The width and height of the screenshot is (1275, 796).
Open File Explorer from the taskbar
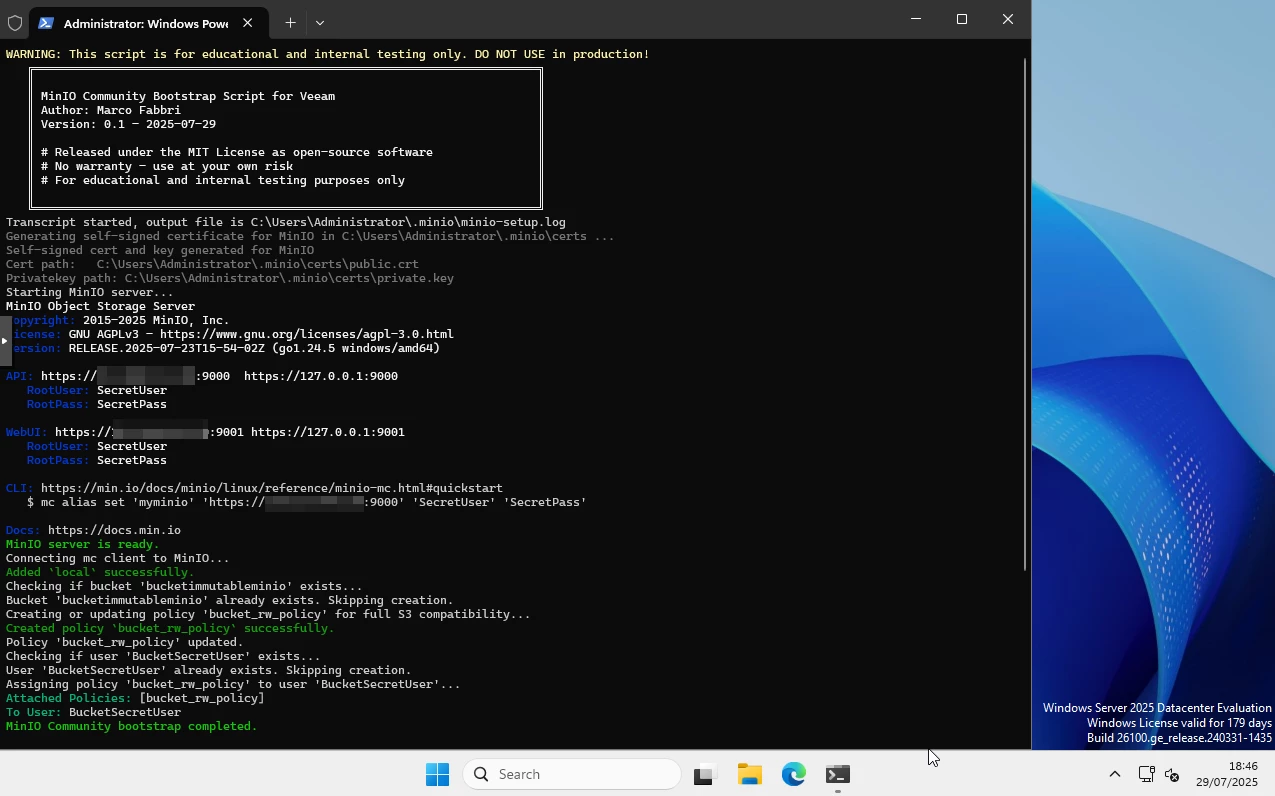tap(750, 774)
